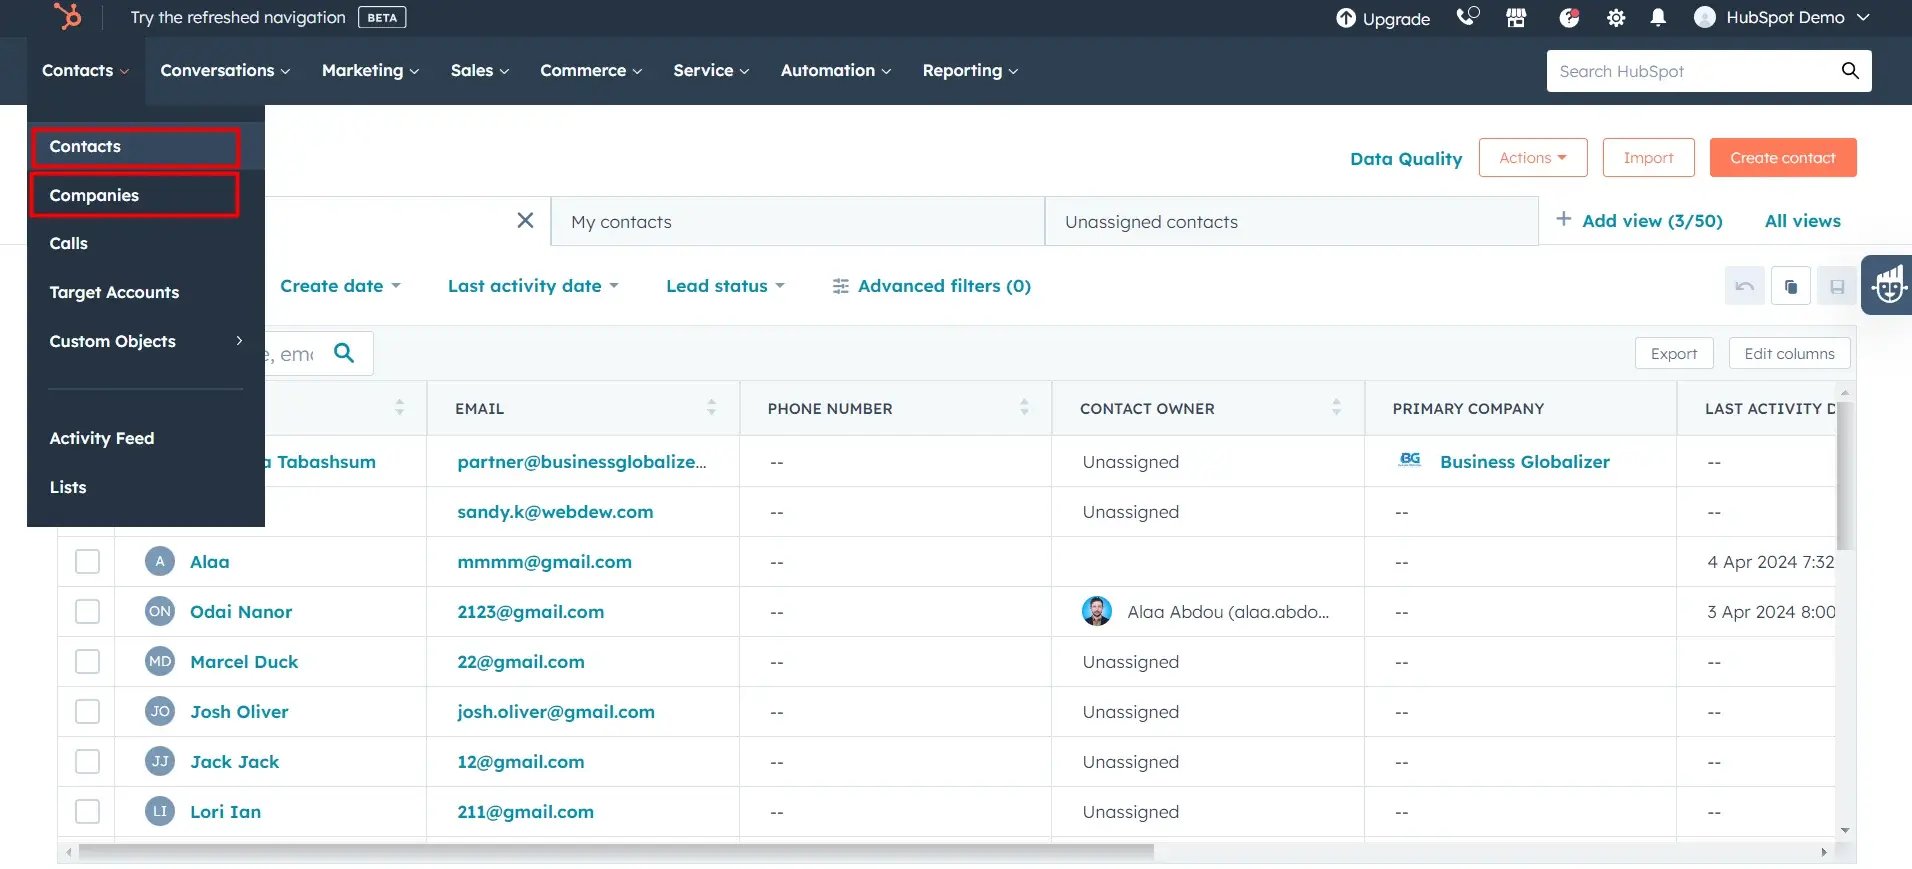Click Alaa Abdou's owner avatar photo
Viewport: 1912px width, 869px height.
(1097, 611)
